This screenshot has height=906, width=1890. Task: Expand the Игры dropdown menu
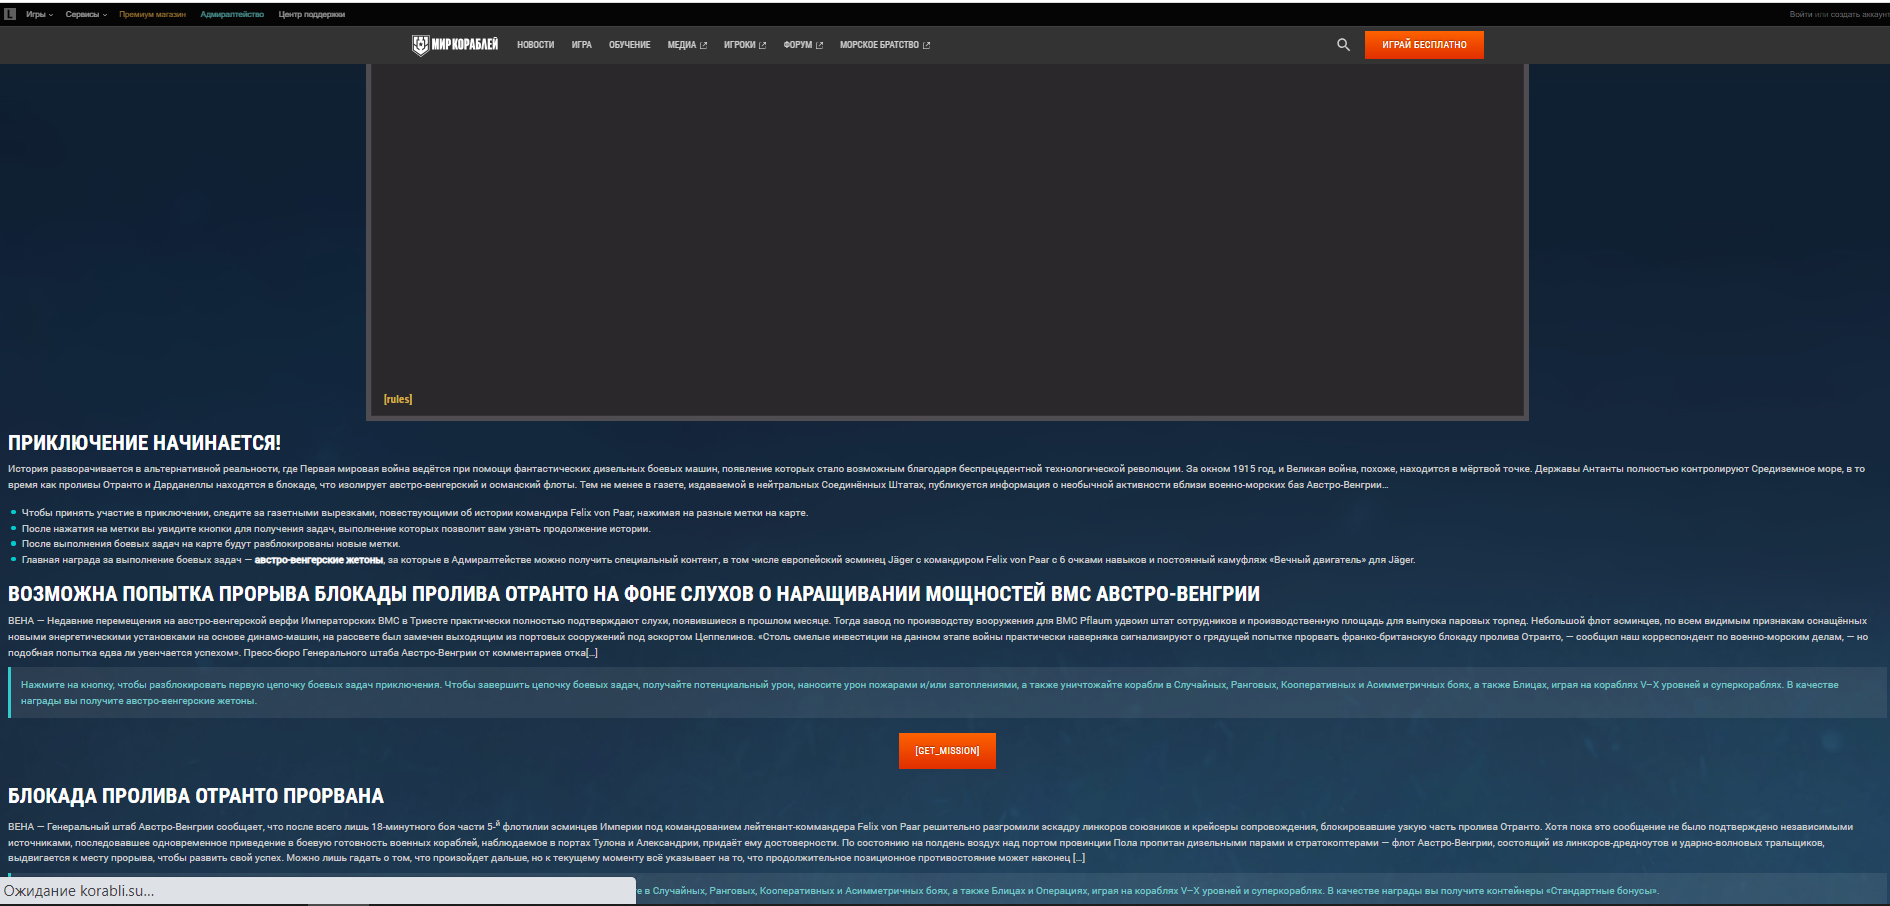(40, 14)
